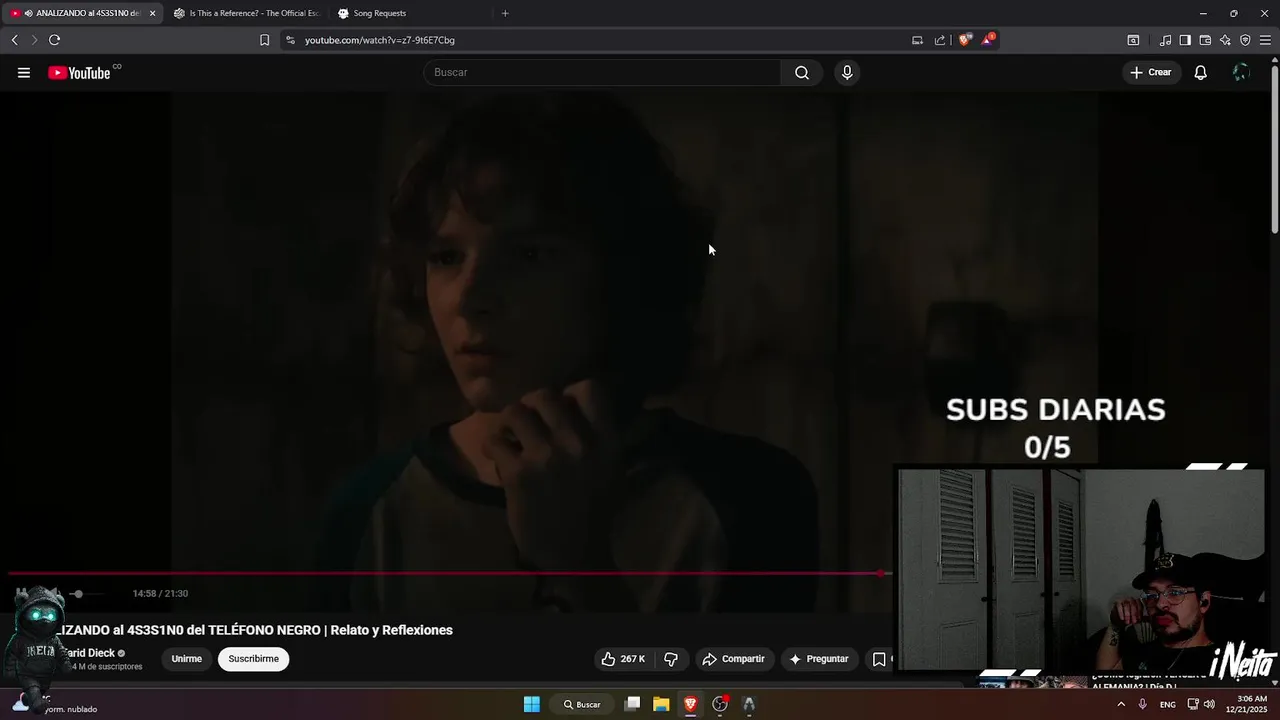Open the OBS icon on taskbar
Image resolution: width=1280 pixels, height=720 pixels.
(x=719, y=704)
